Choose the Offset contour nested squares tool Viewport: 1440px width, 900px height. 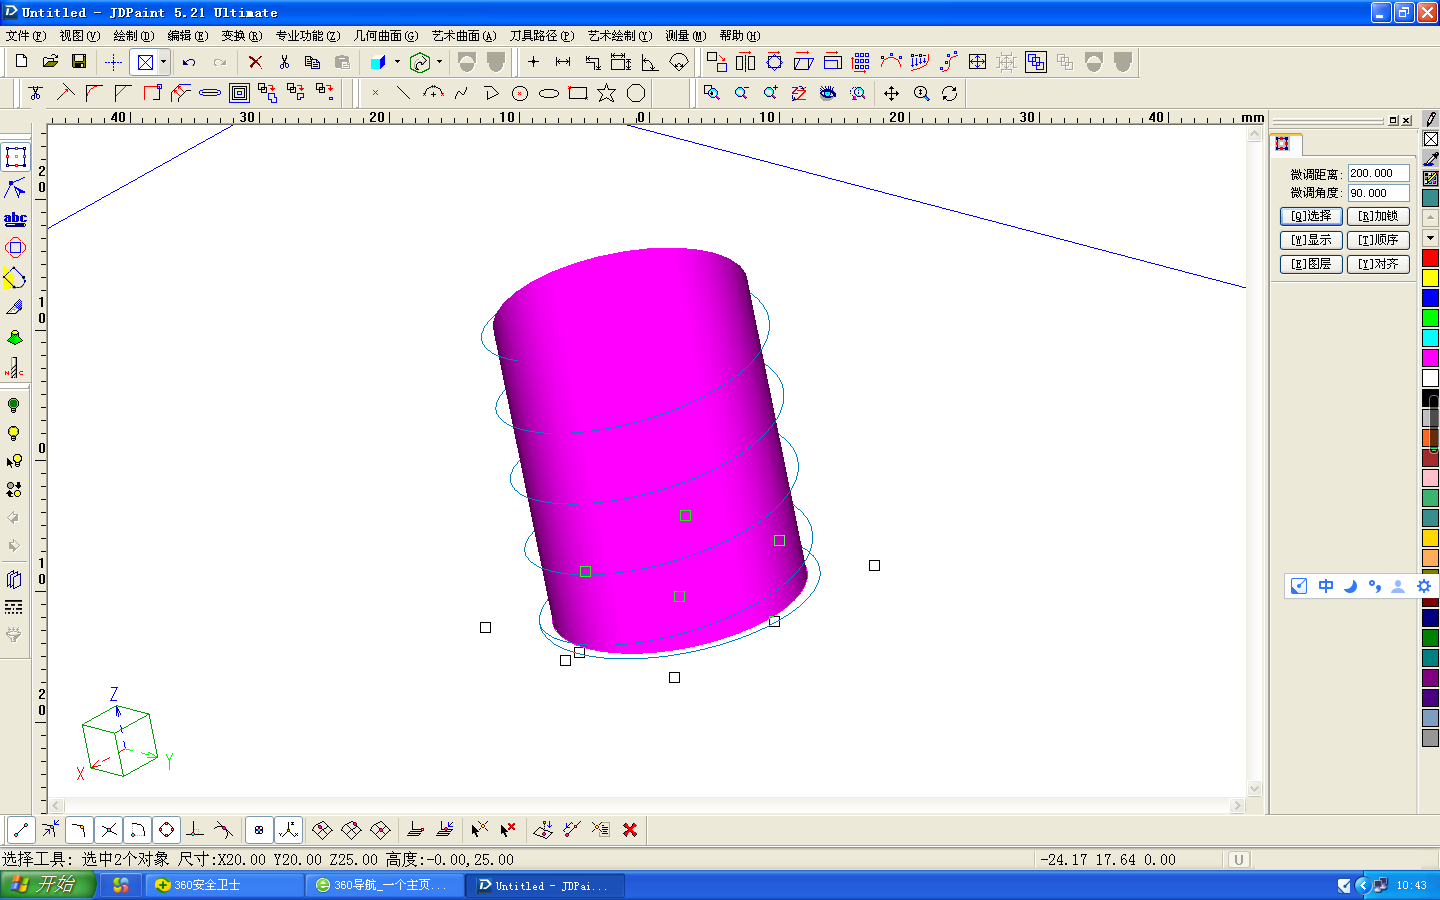[x=239, y=93]
